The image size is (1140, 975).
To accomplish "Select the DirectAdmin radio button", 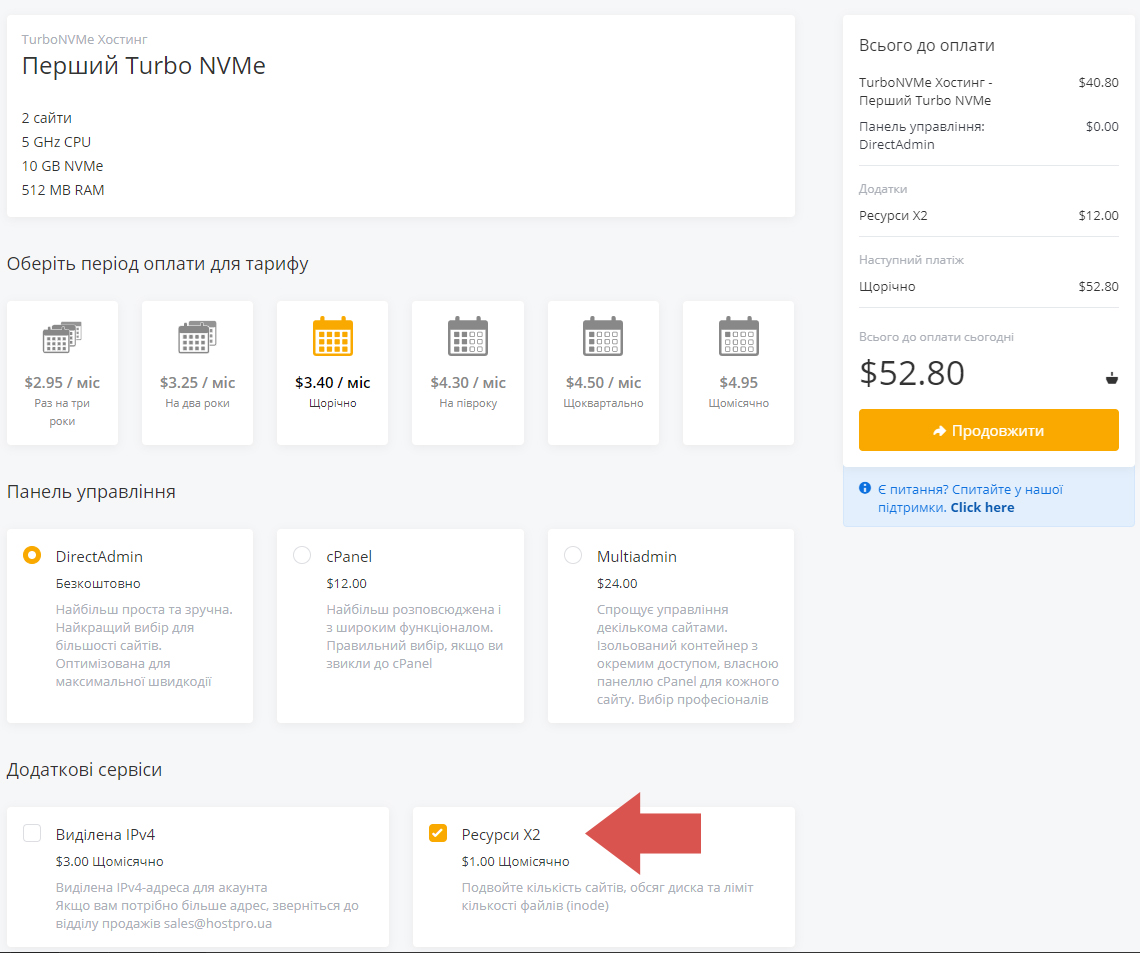I will [32, 555].
